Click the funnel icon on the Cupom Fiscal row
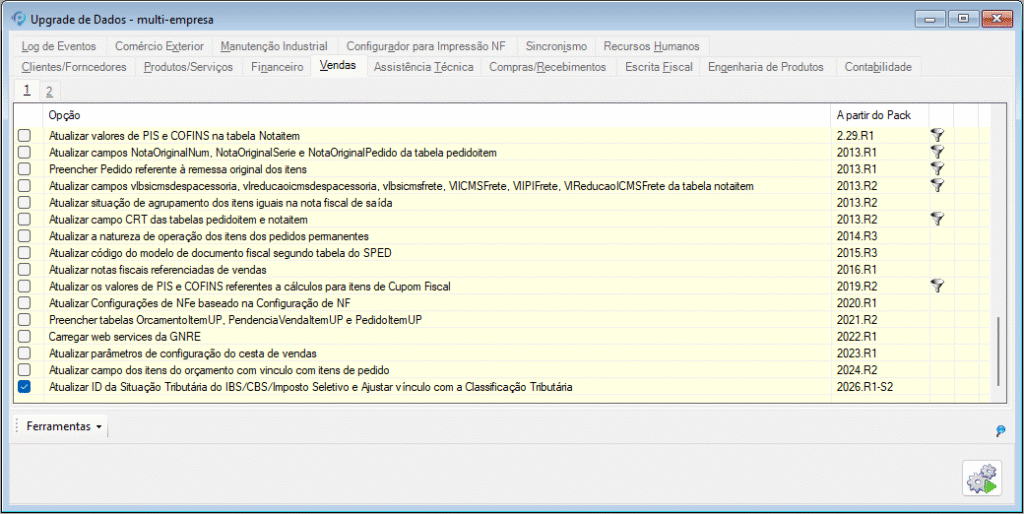 (x=937, y=286)
